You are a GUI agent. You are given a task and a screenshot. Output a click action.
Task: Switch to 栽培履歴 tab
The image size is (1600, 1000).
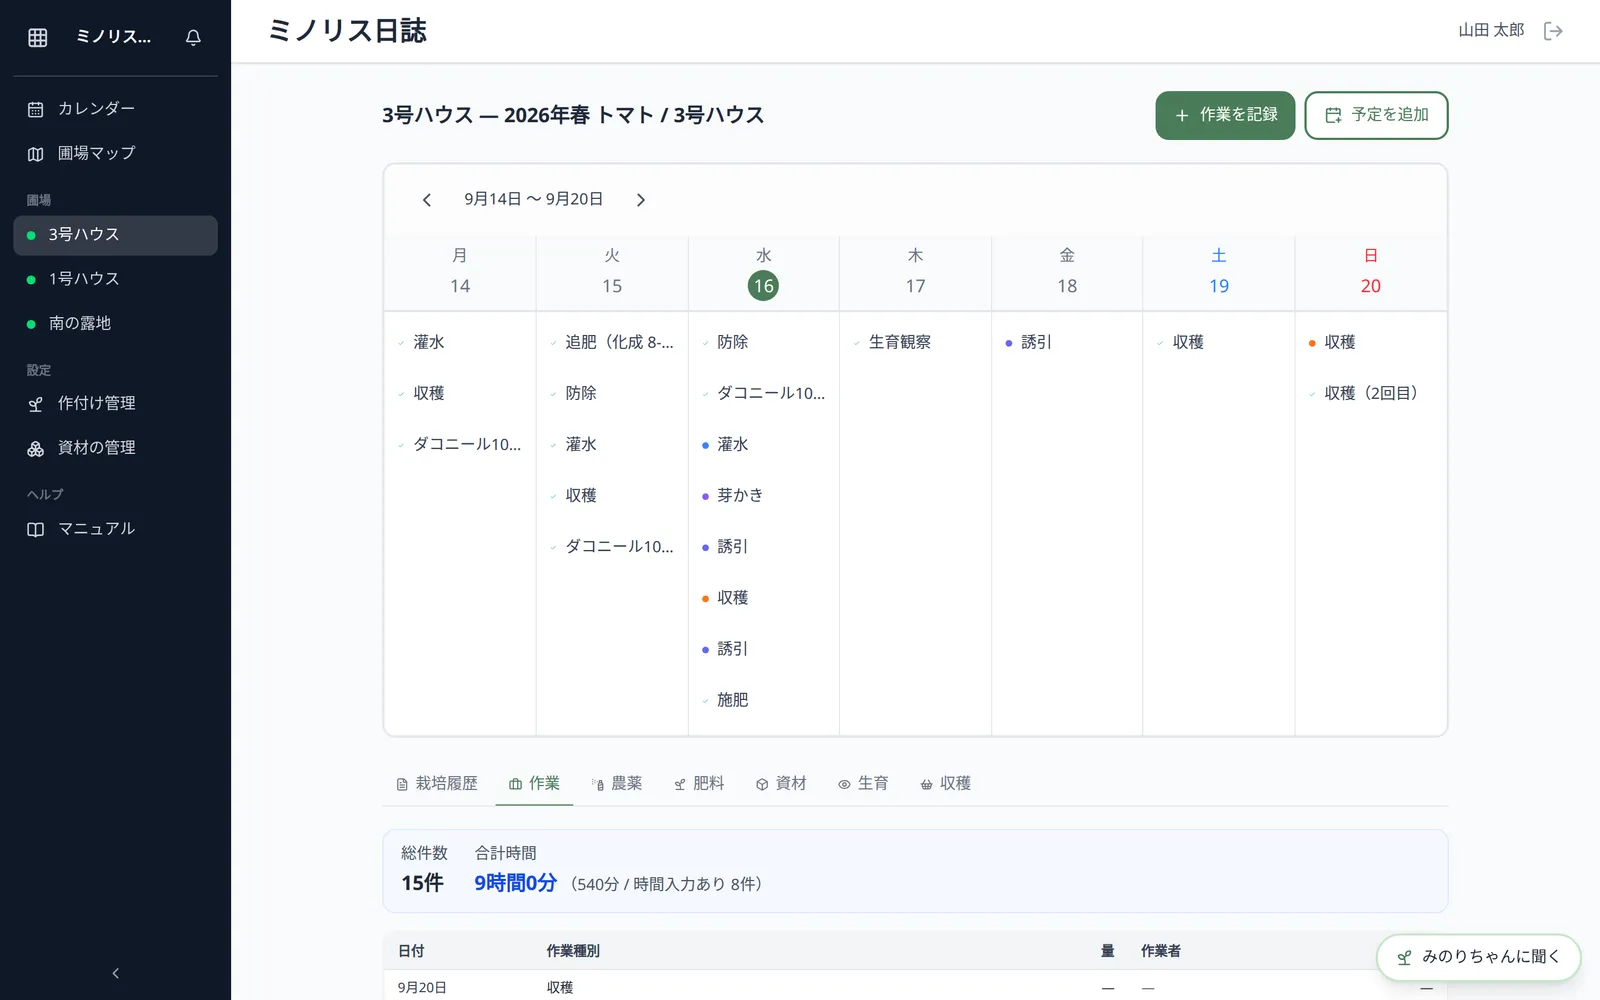[x=437, y=784]
